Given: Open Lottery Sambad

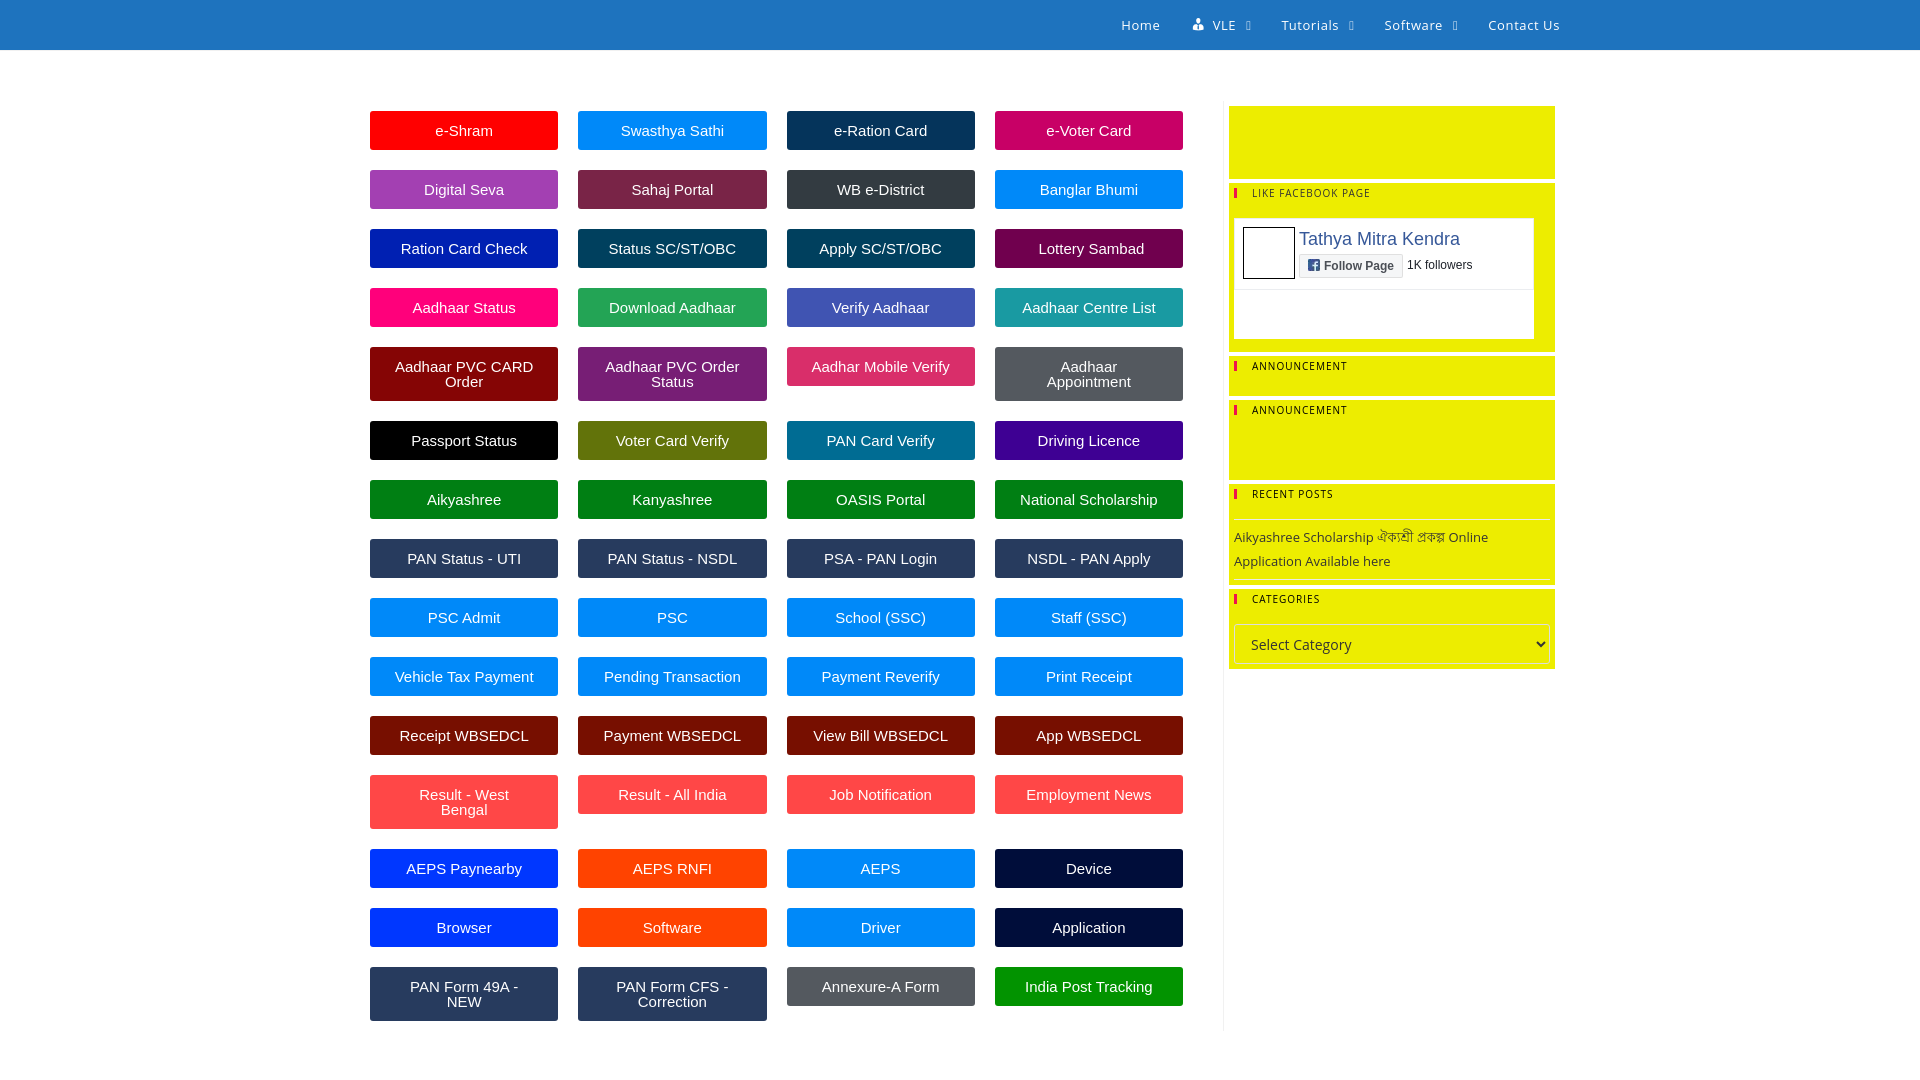Looking at the screenshot, I should [x=1088, y=249].
